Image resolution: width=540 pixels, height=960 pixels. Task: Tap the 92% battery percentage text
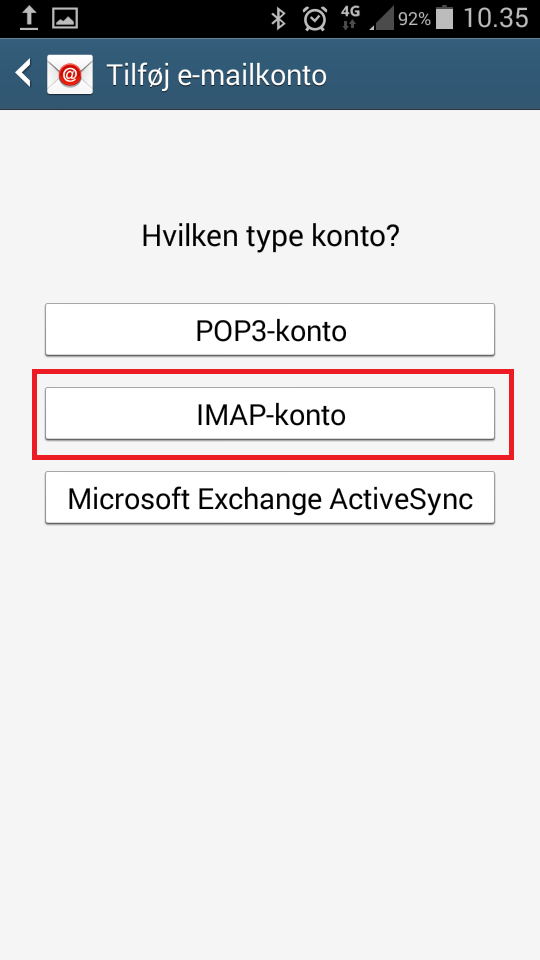pyautogui.click(x=414, y=20)
